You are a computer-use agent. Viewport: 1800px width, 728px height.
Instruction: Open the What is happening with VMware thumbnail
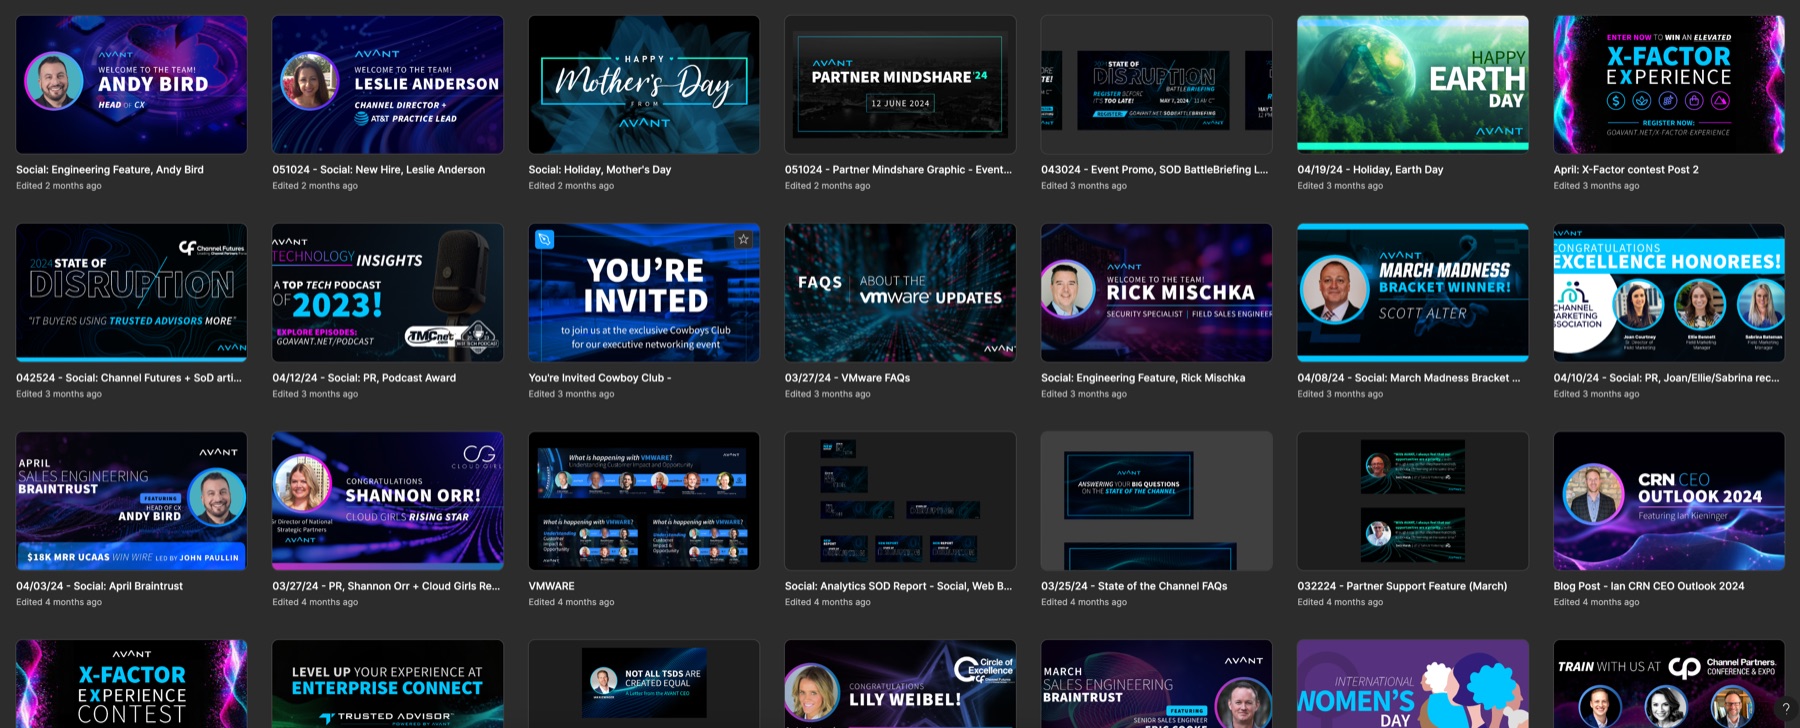point(644,501)
